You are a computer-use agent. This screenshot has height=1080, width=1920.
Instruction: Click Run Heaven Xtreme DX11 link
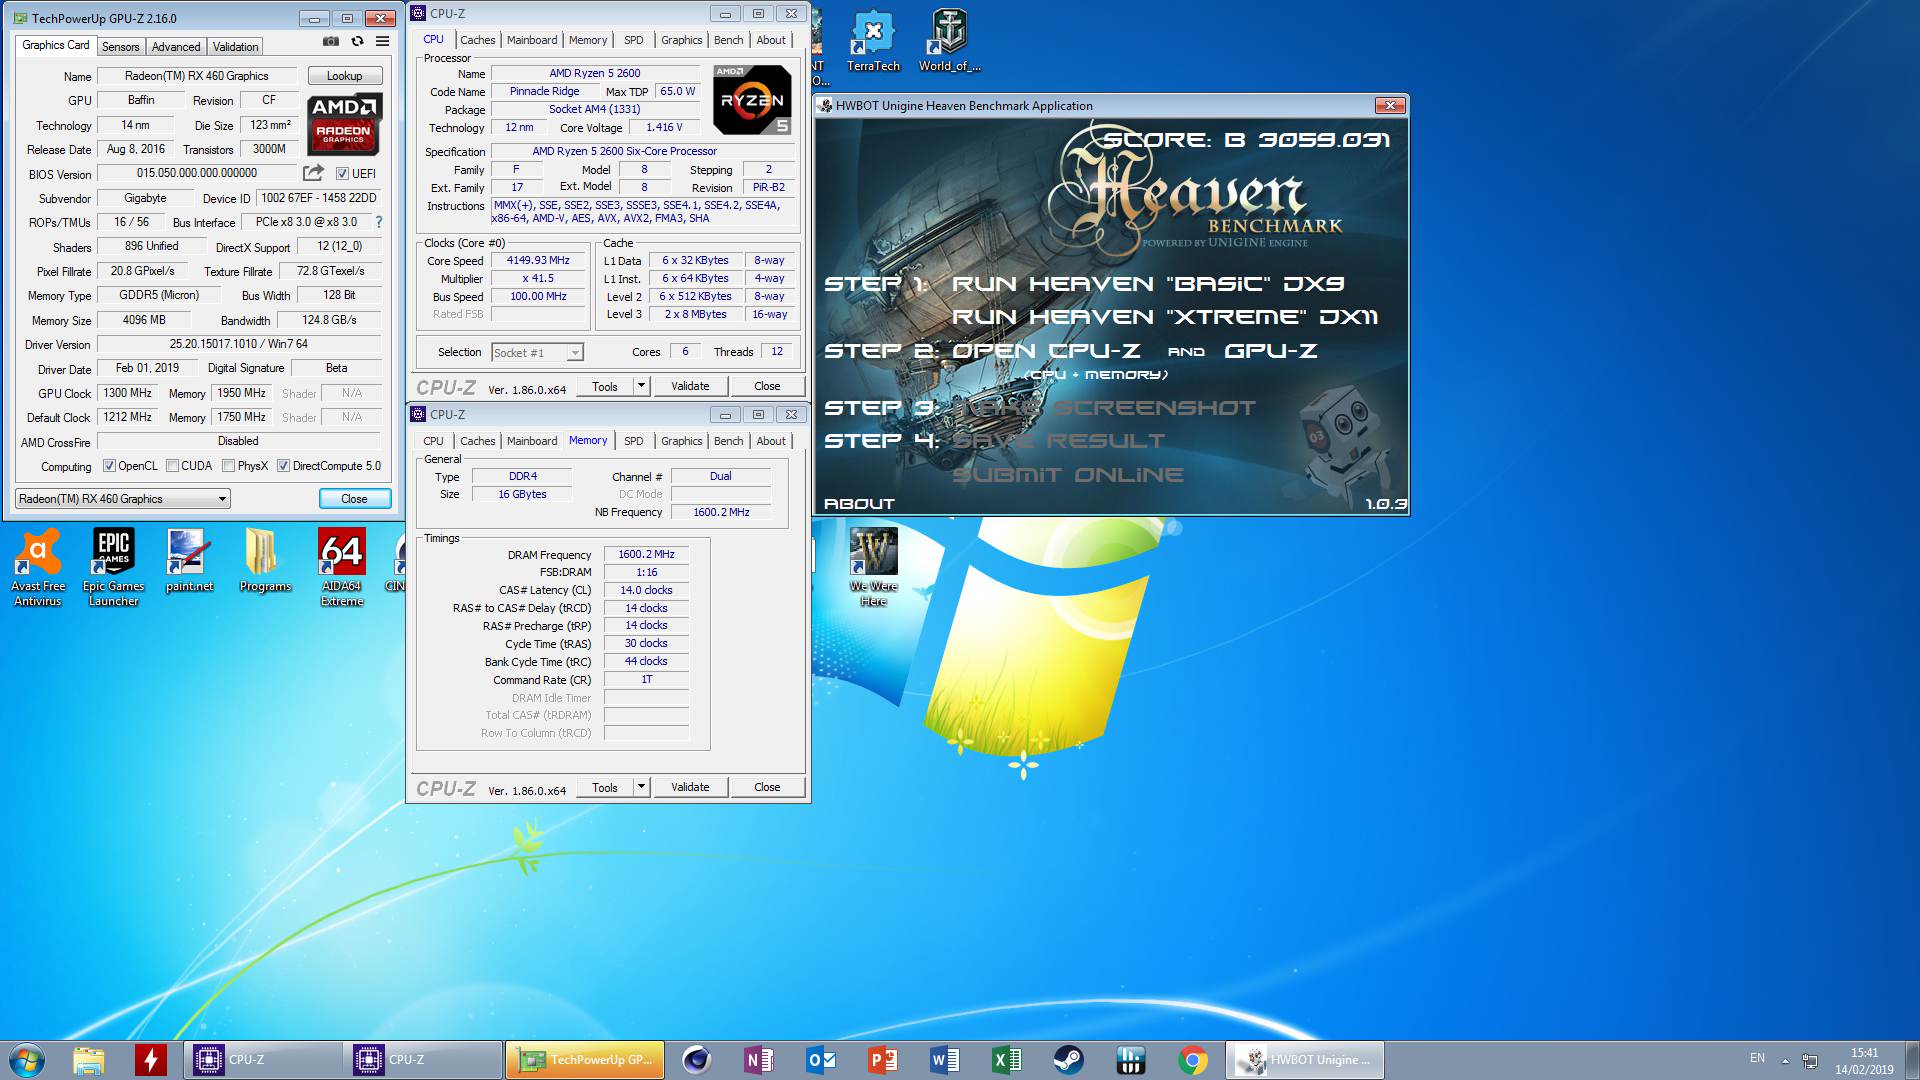(1165, 317)
